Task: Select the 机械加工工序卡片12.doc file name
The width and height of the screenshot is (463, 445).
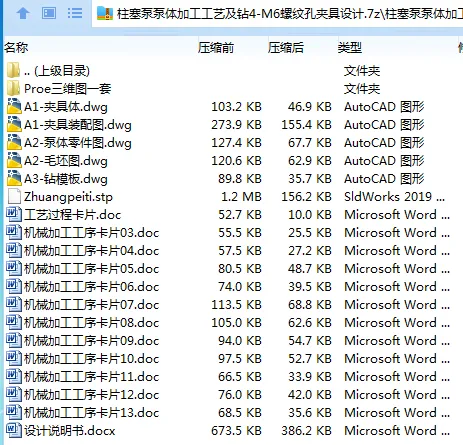Action: click(91, 395)
